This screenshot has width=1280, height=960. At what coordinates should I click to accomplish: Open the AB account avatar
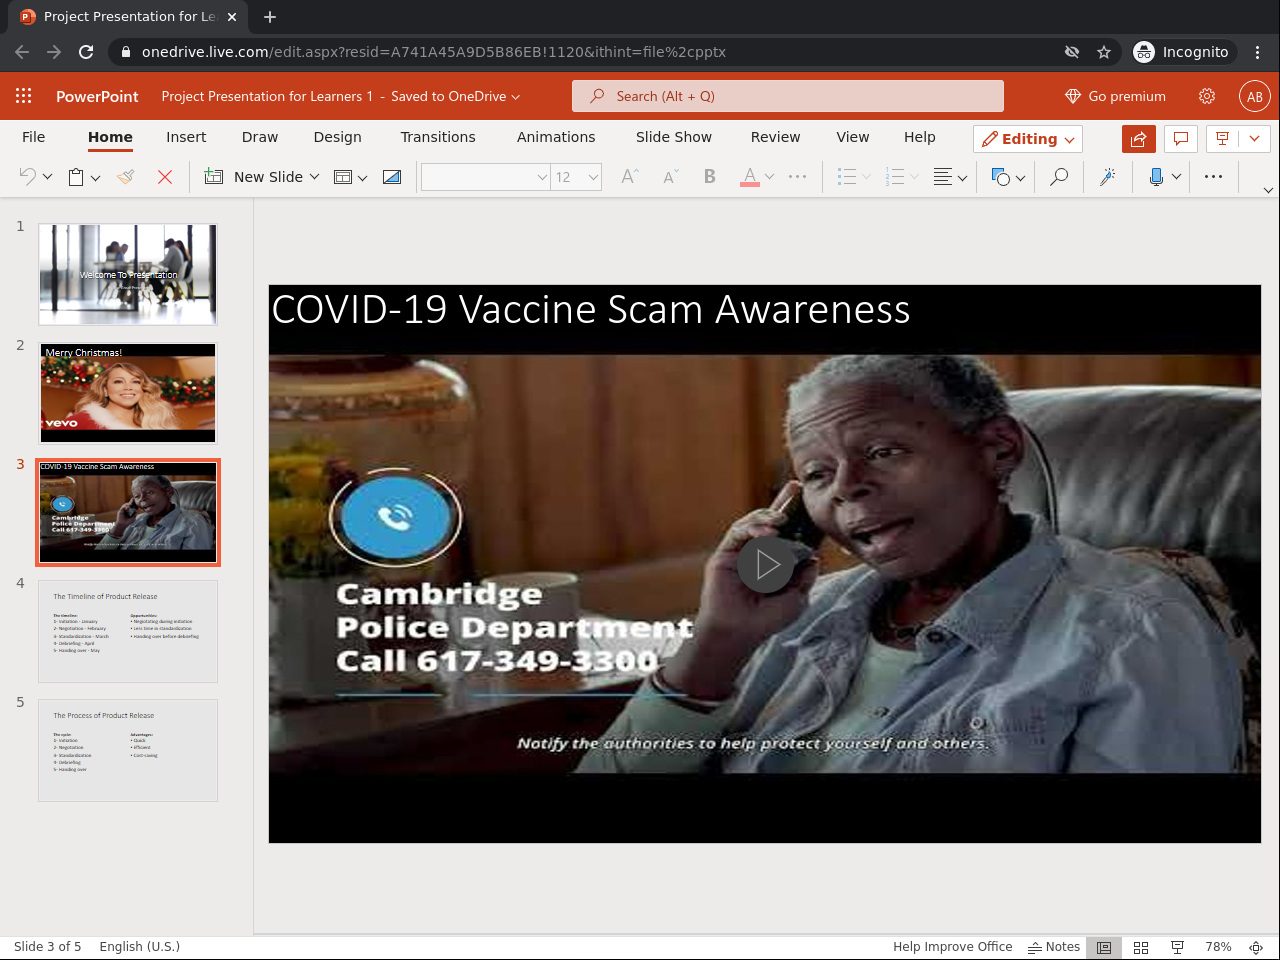tap(1255, 96)
